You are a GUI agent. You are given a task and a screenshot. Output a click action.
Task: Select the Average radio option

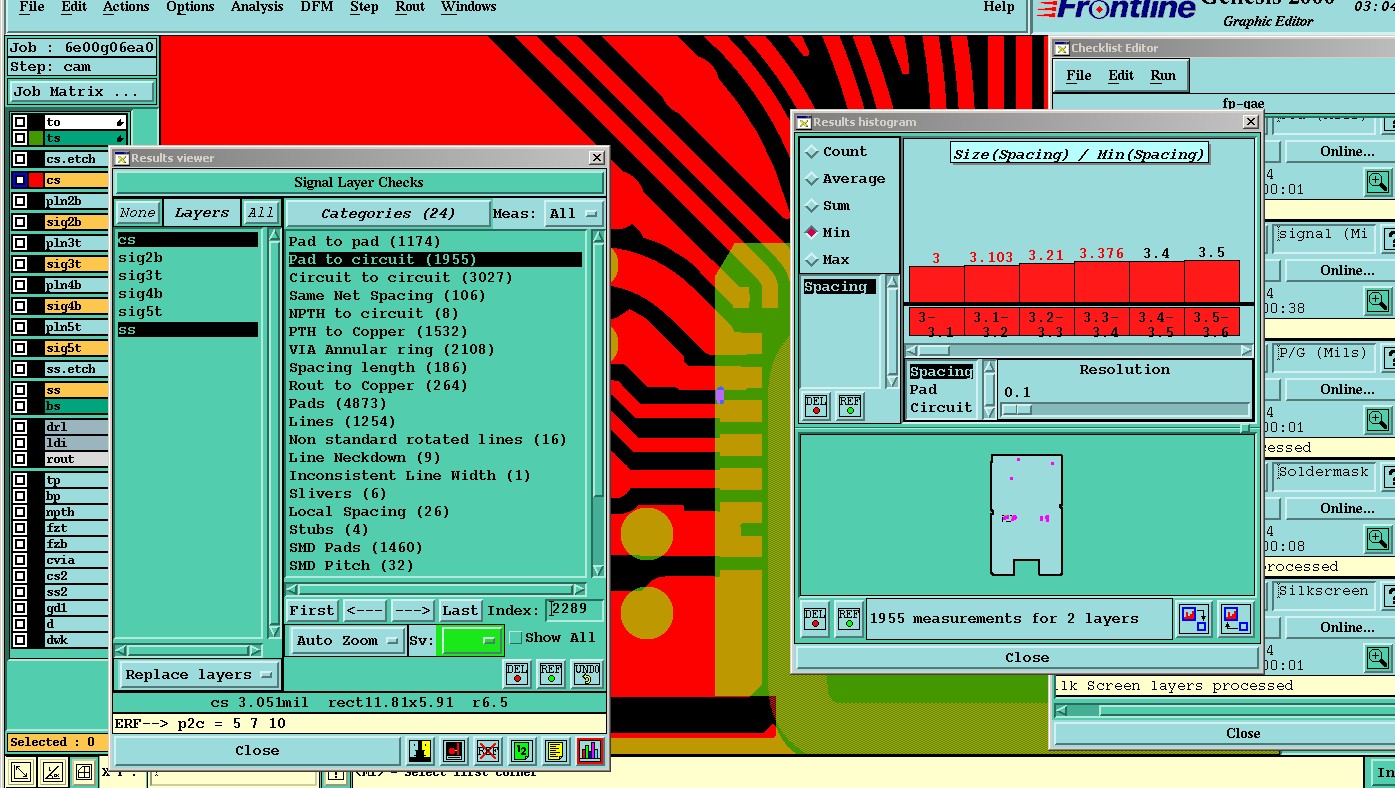pyautogui.click(x=812, y=179)
